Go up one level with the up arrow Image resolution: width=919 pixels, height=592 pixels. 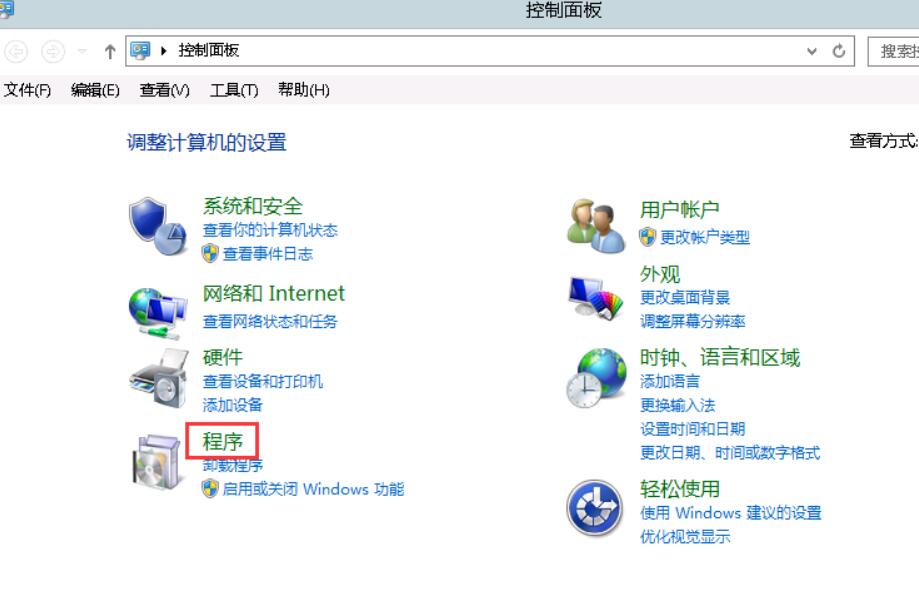click(110, 52)
